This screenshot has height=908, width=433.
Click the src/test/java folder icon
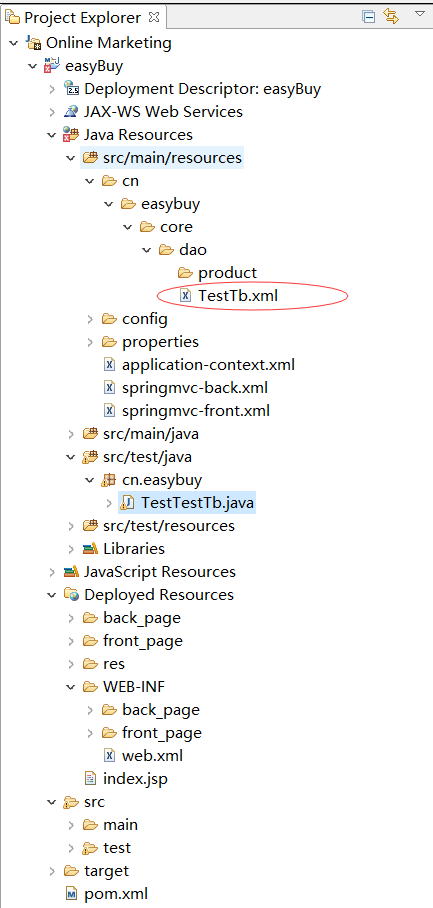click(91, 456)
